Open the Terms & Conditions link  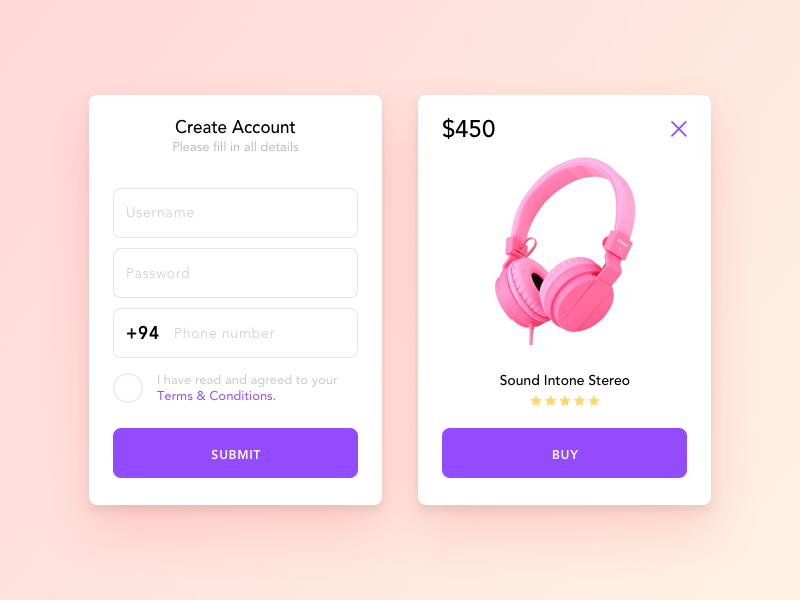point(216,396)
